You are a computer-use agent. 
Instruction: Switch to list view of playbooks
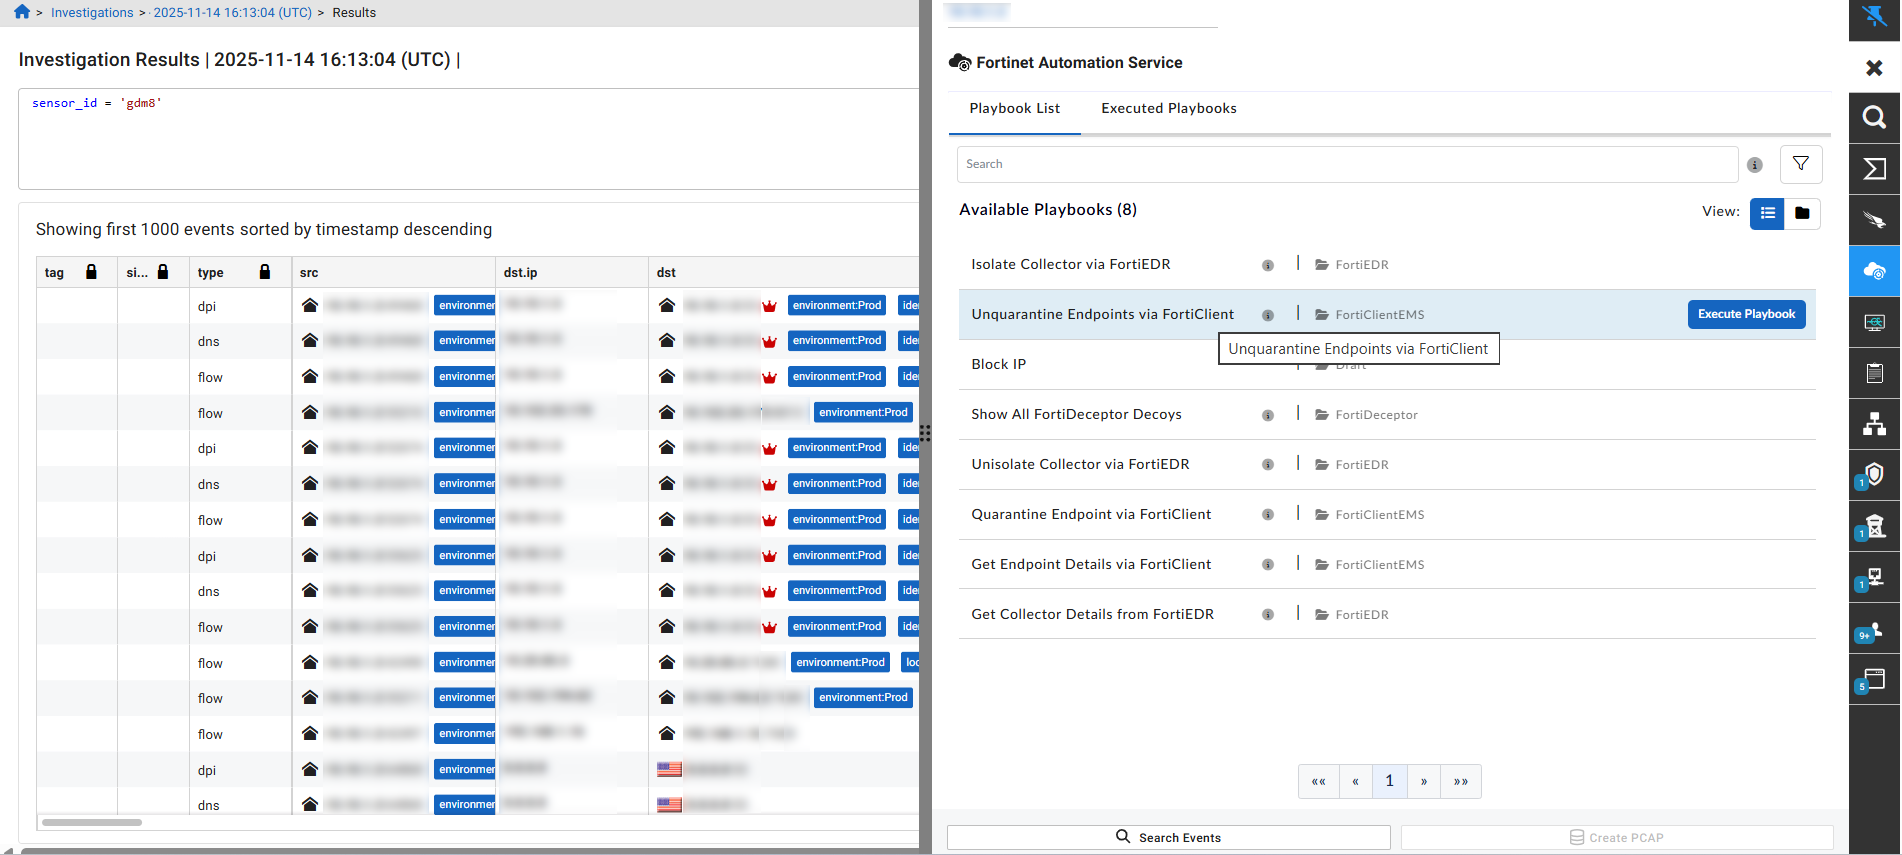tap(1767, 213)
